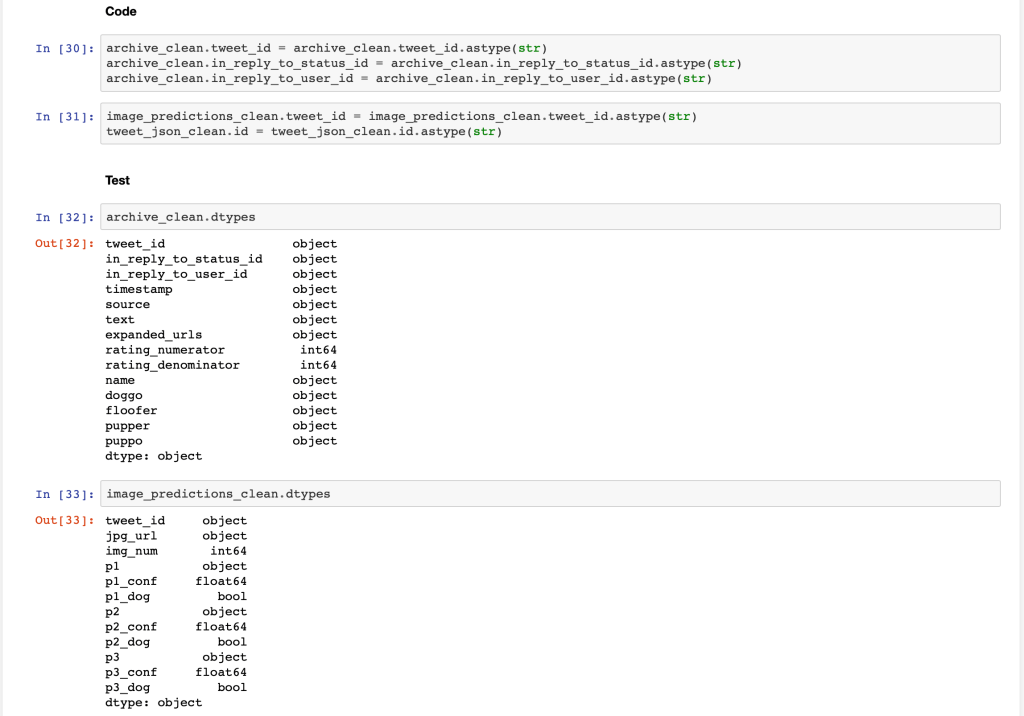This screenshot has width=1024, height=716.
Task: Click the In [31] prompt label
Action: [65, 117]
